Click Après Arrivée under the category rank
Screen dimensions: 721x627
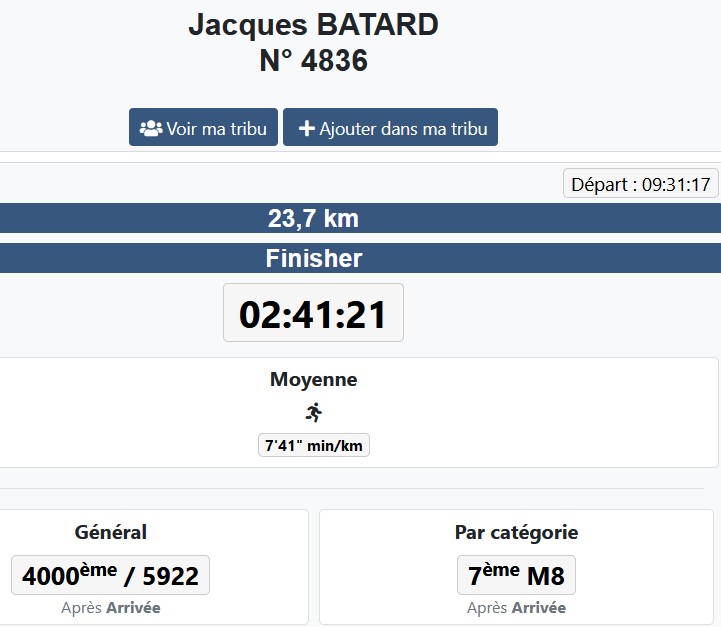pyautogui.click(x=516, y=607)
